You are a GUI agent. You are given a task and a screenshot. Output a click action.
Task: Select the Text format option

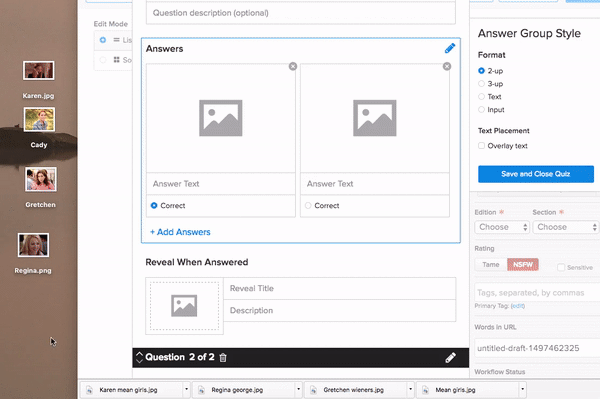click(481, 97)
